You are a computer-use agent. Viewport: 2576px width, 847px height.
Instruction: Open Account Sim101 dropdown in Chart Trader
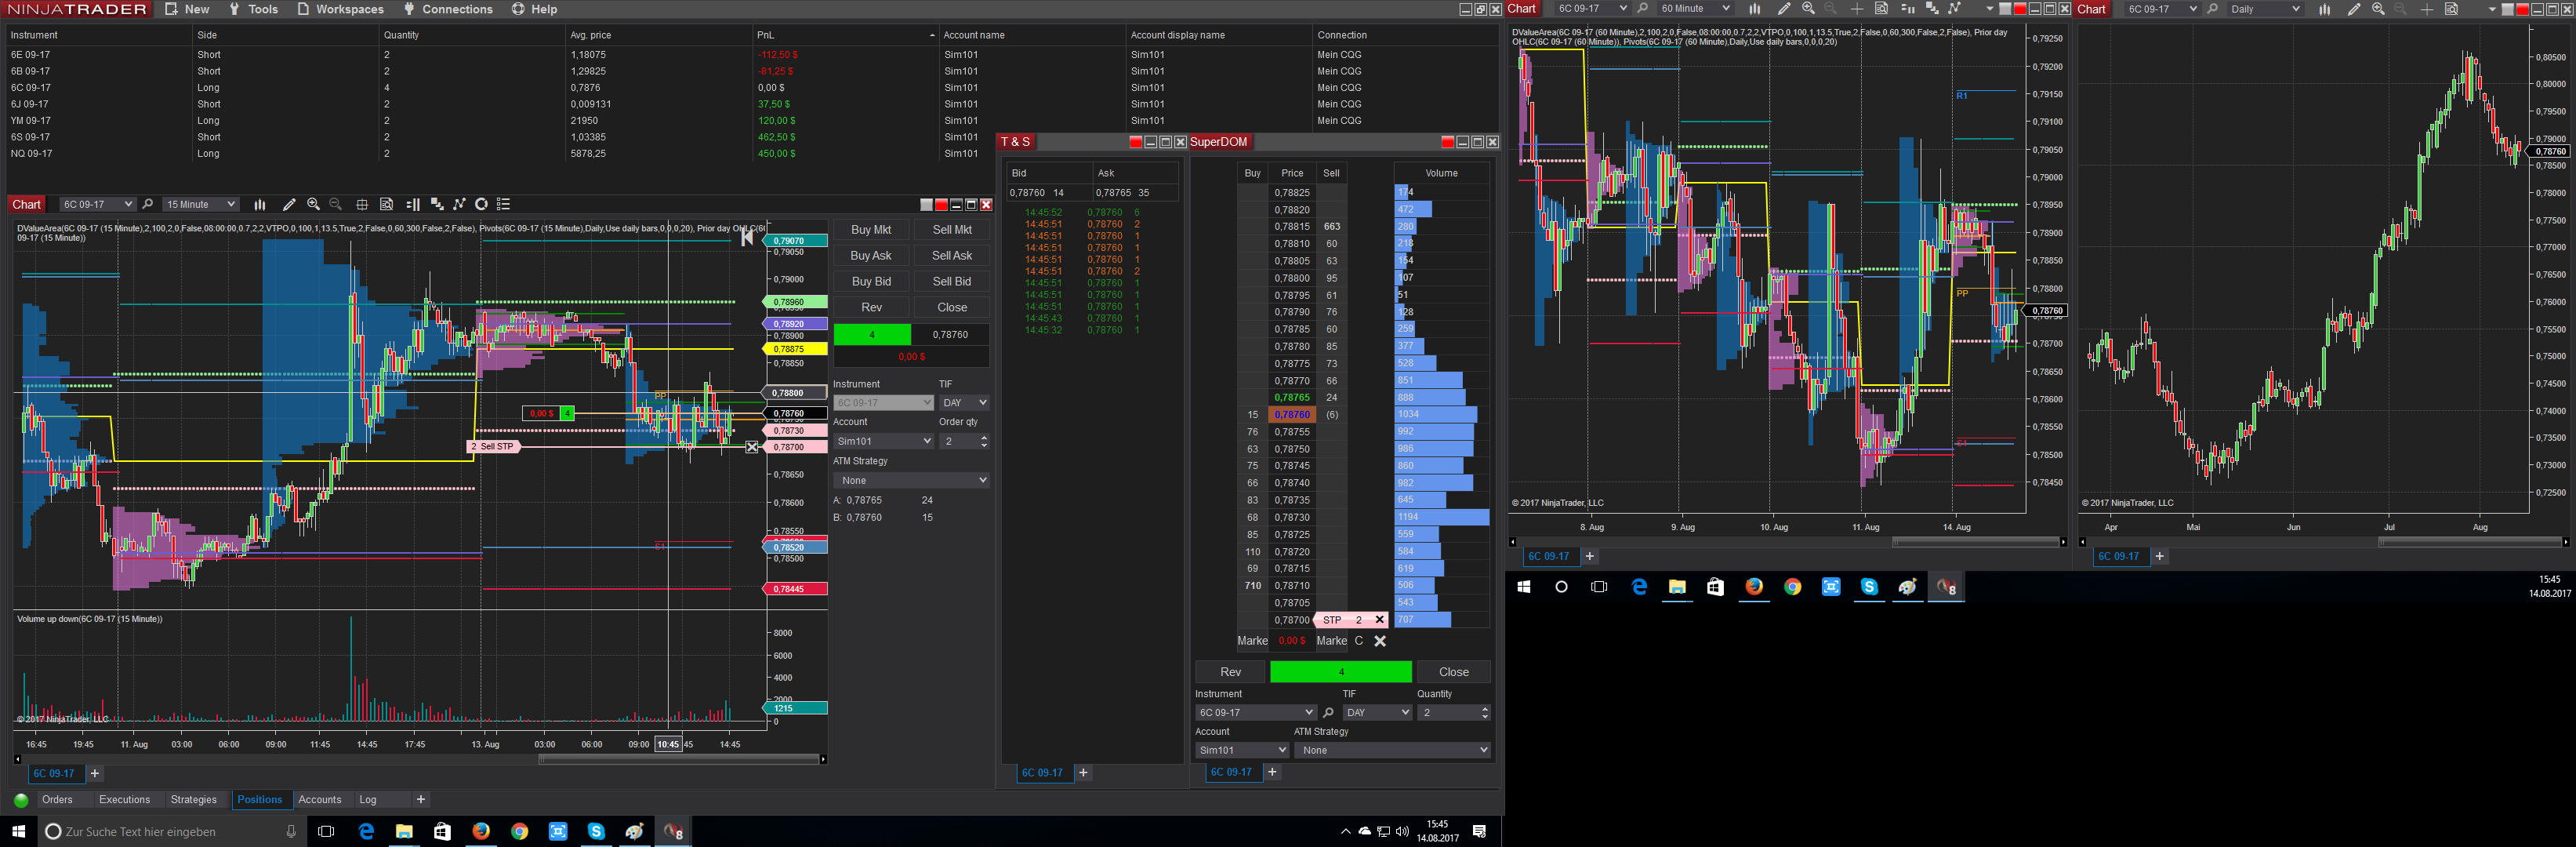pos(883,441)
